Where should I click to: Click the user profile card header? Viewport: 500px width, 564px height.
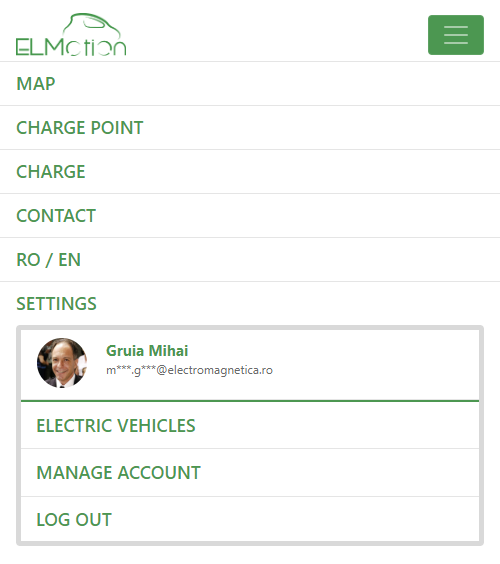pos(250,365)
